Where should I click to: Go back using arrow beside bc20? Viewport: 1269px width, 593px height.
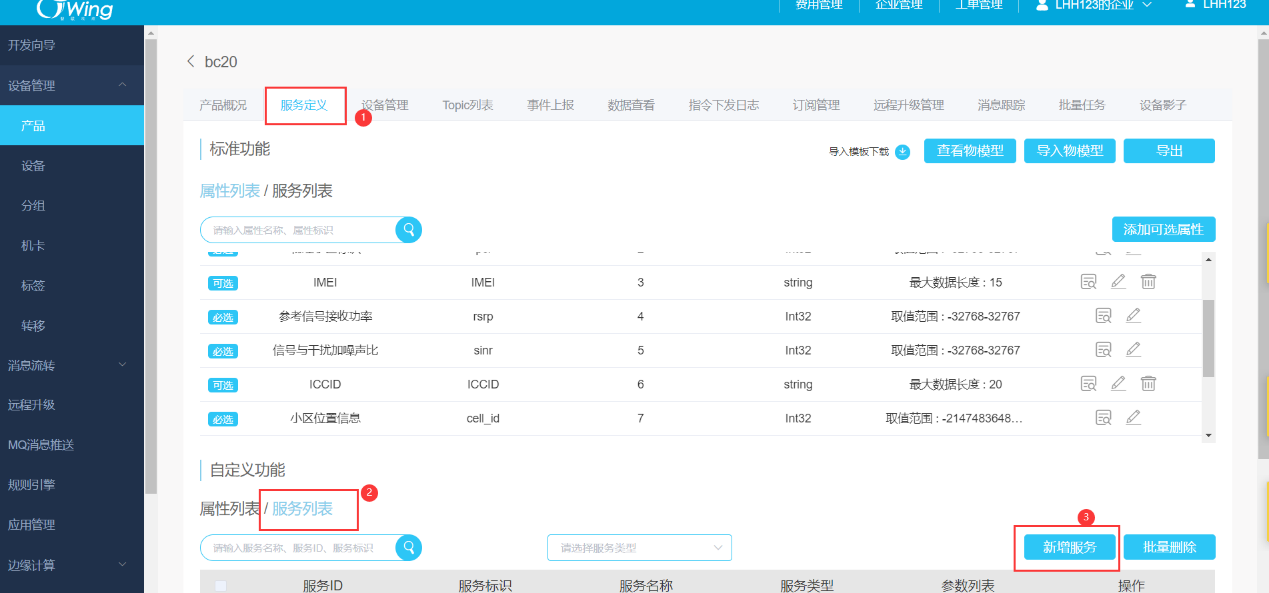tap(191, 62)
